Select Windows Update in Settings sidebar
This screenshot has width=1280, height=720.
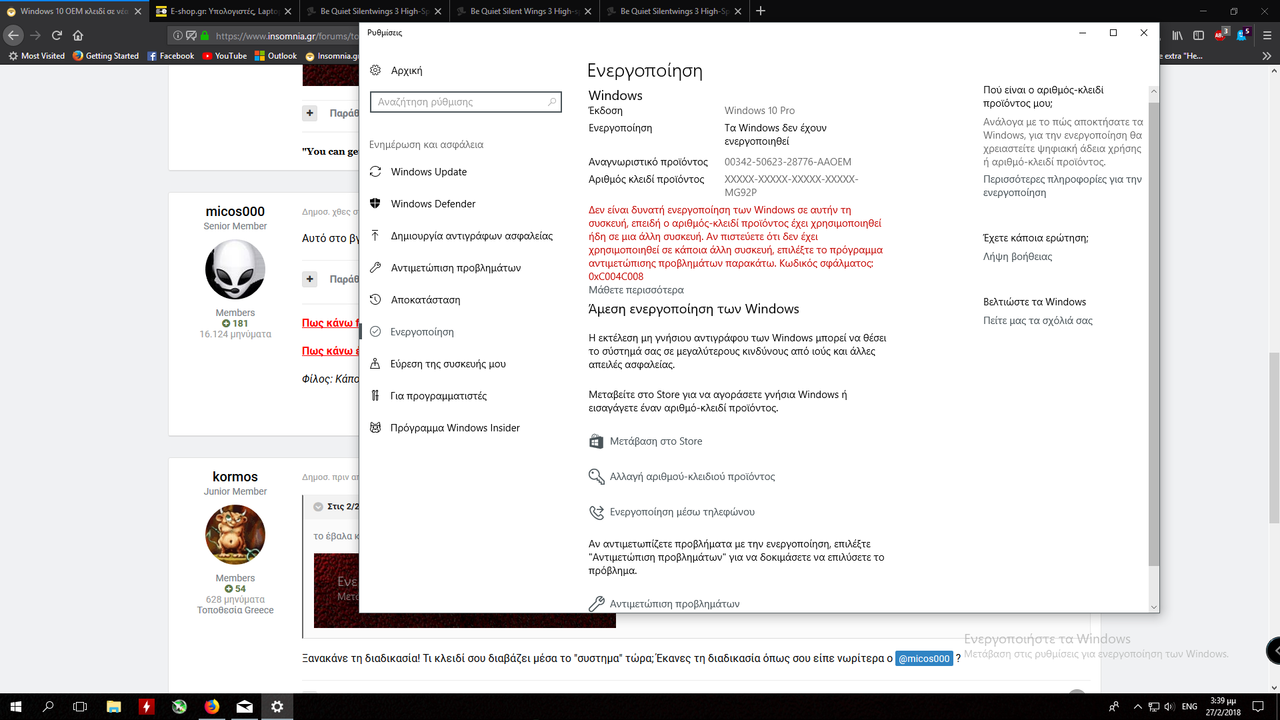[x=429, y=172]
